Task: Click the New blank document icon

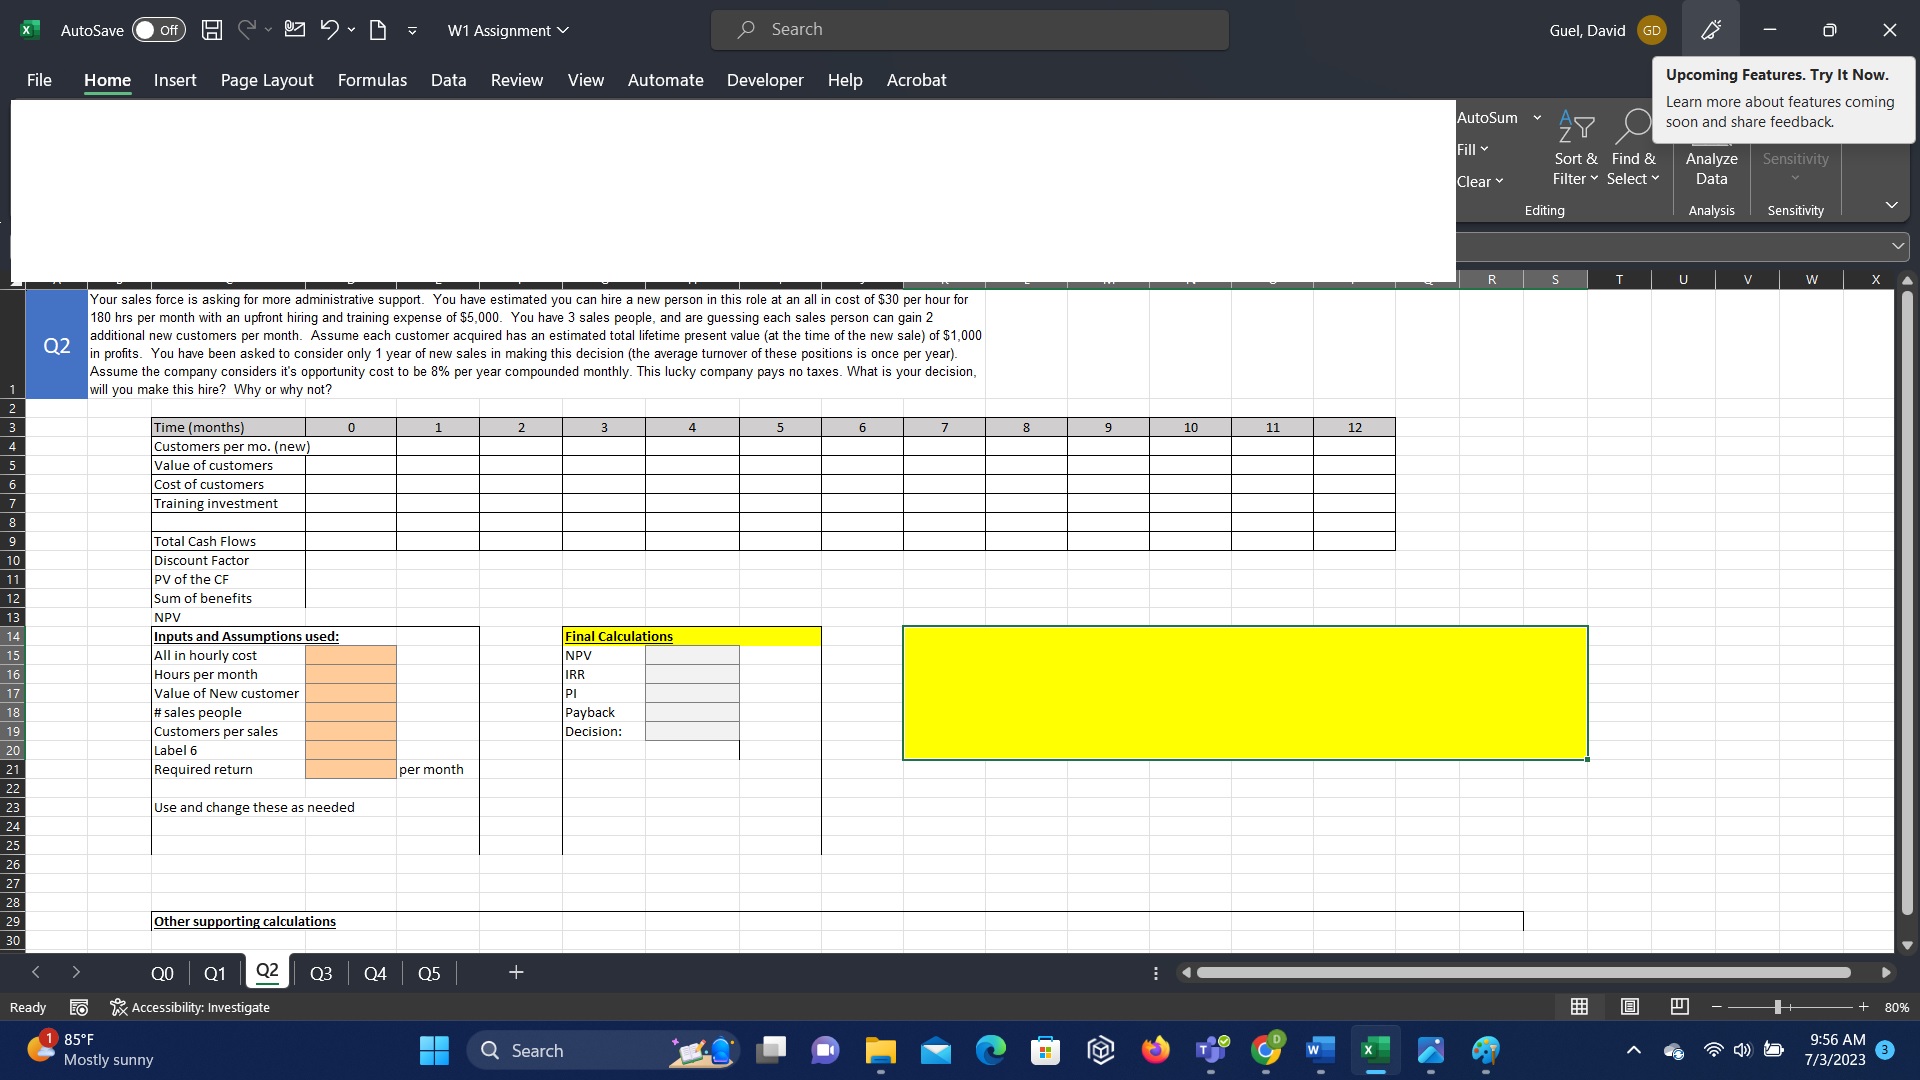Action: point(378,30)
